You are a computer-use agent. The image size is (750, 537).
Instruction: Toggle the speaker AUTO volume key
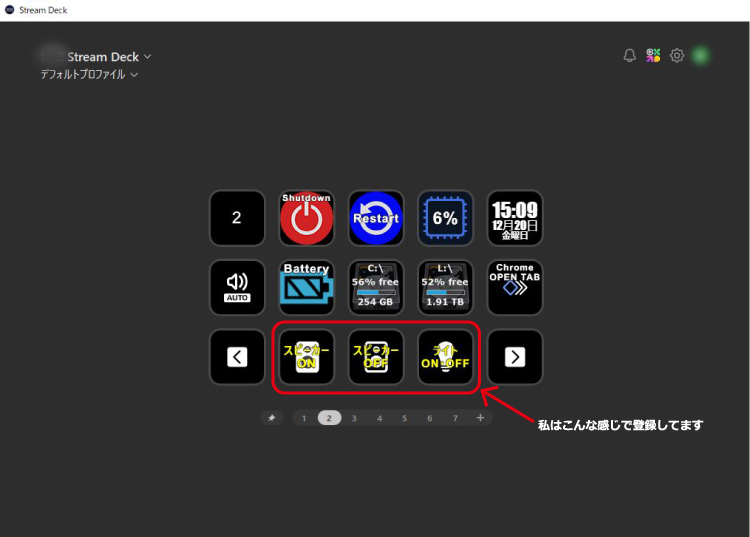click(x=237, y=287)
